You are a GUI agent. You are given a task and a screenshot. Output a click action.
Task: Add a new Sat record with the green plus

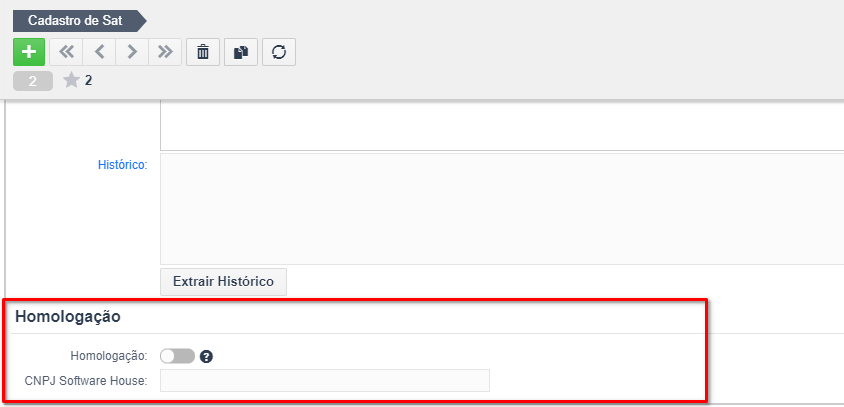click(x=29, y=52)
